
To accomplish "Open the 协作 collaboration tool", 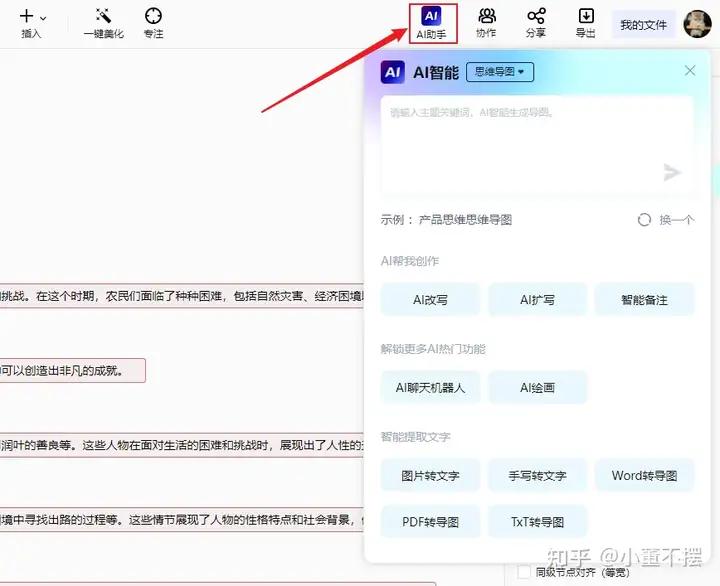I will click(x=486, y=23).
